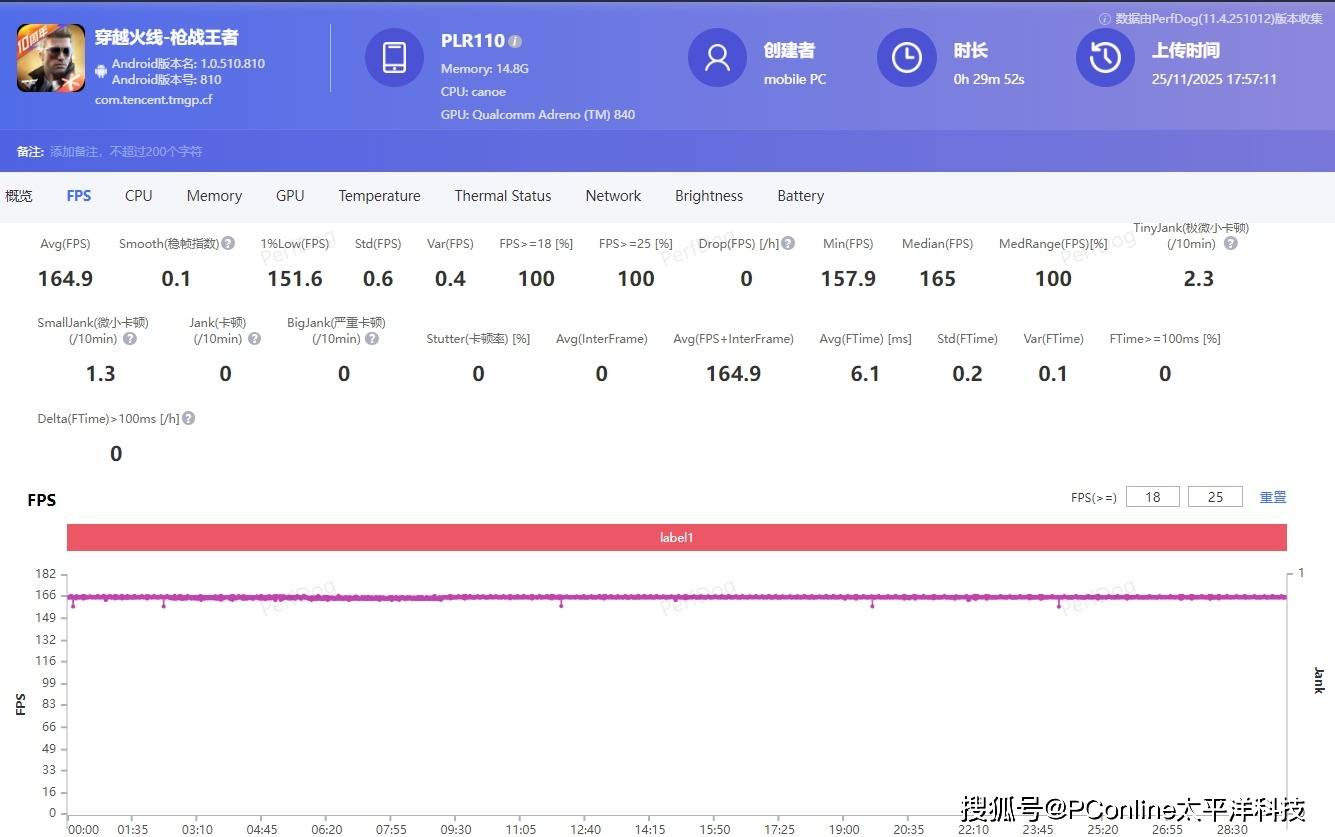Click the FPS threshold field showing 18
1335x837 pixels.
[1152, 497]
